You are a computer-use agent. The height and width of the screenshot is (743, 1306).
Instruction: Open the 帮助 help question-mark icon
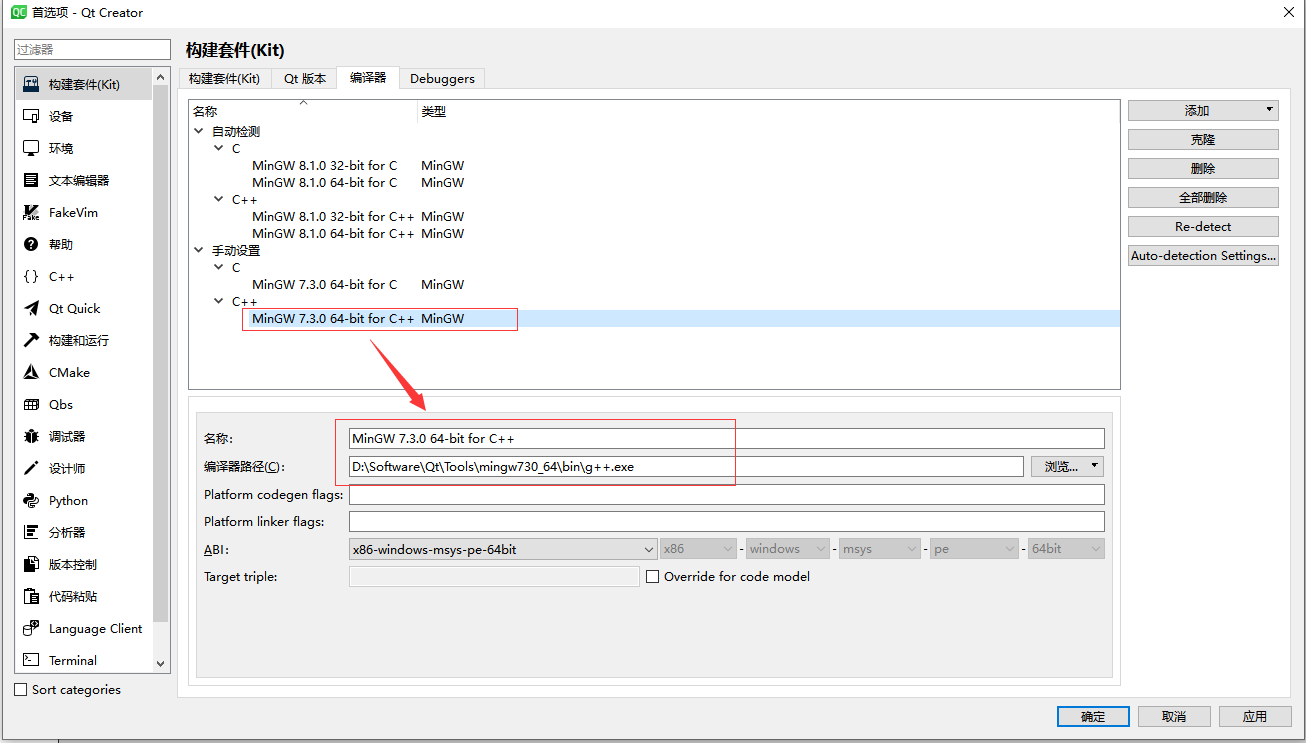point(31,244)
